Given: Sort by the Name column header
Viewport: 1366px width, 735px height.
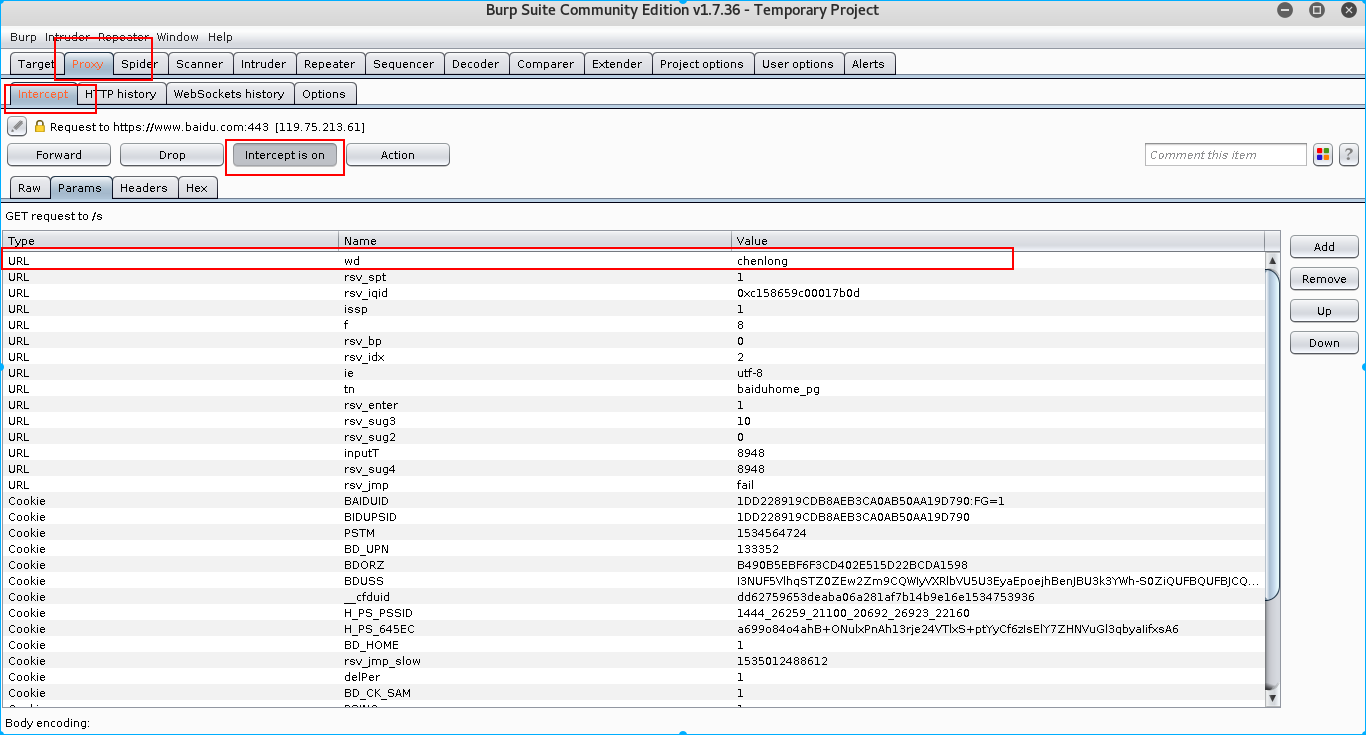Looking at the screenshot, I should pyautogui.click(x=535, y=241).
